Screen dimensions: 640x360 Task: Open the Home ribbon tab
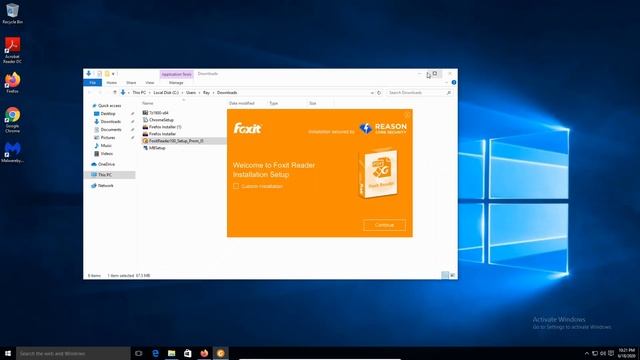111,83
